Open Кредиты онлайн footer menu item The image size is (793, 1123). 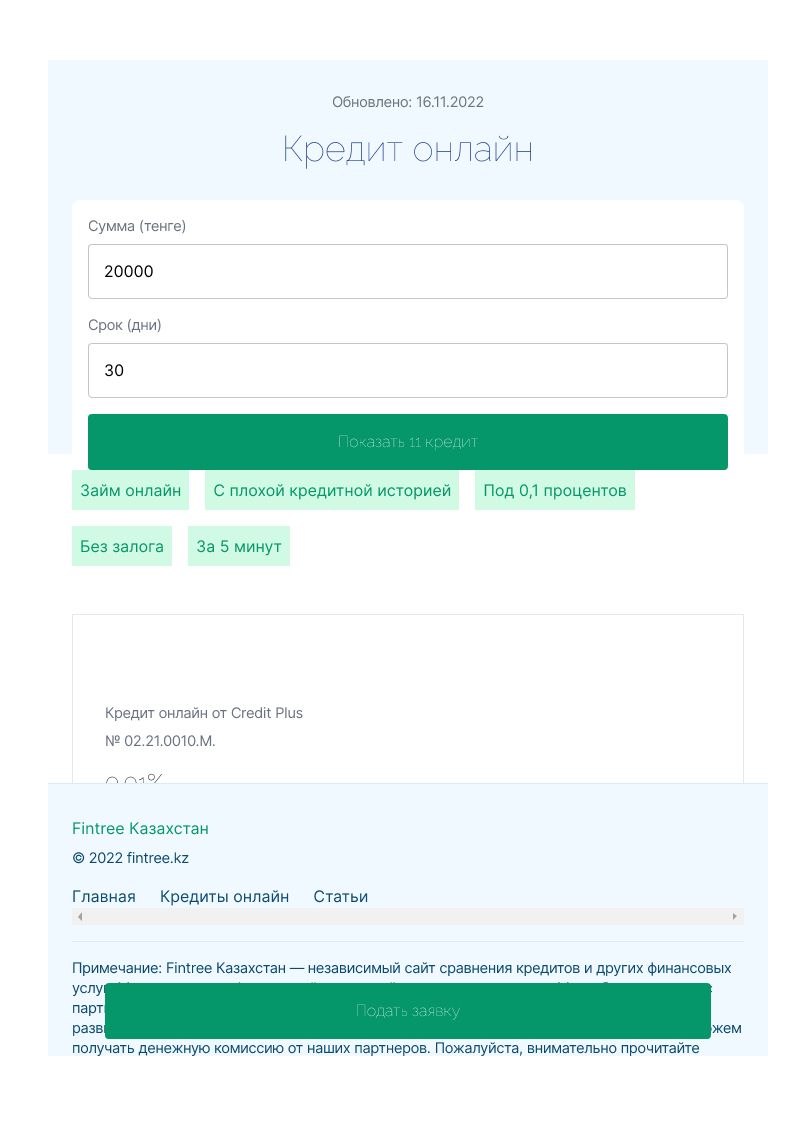click(224, 897)
